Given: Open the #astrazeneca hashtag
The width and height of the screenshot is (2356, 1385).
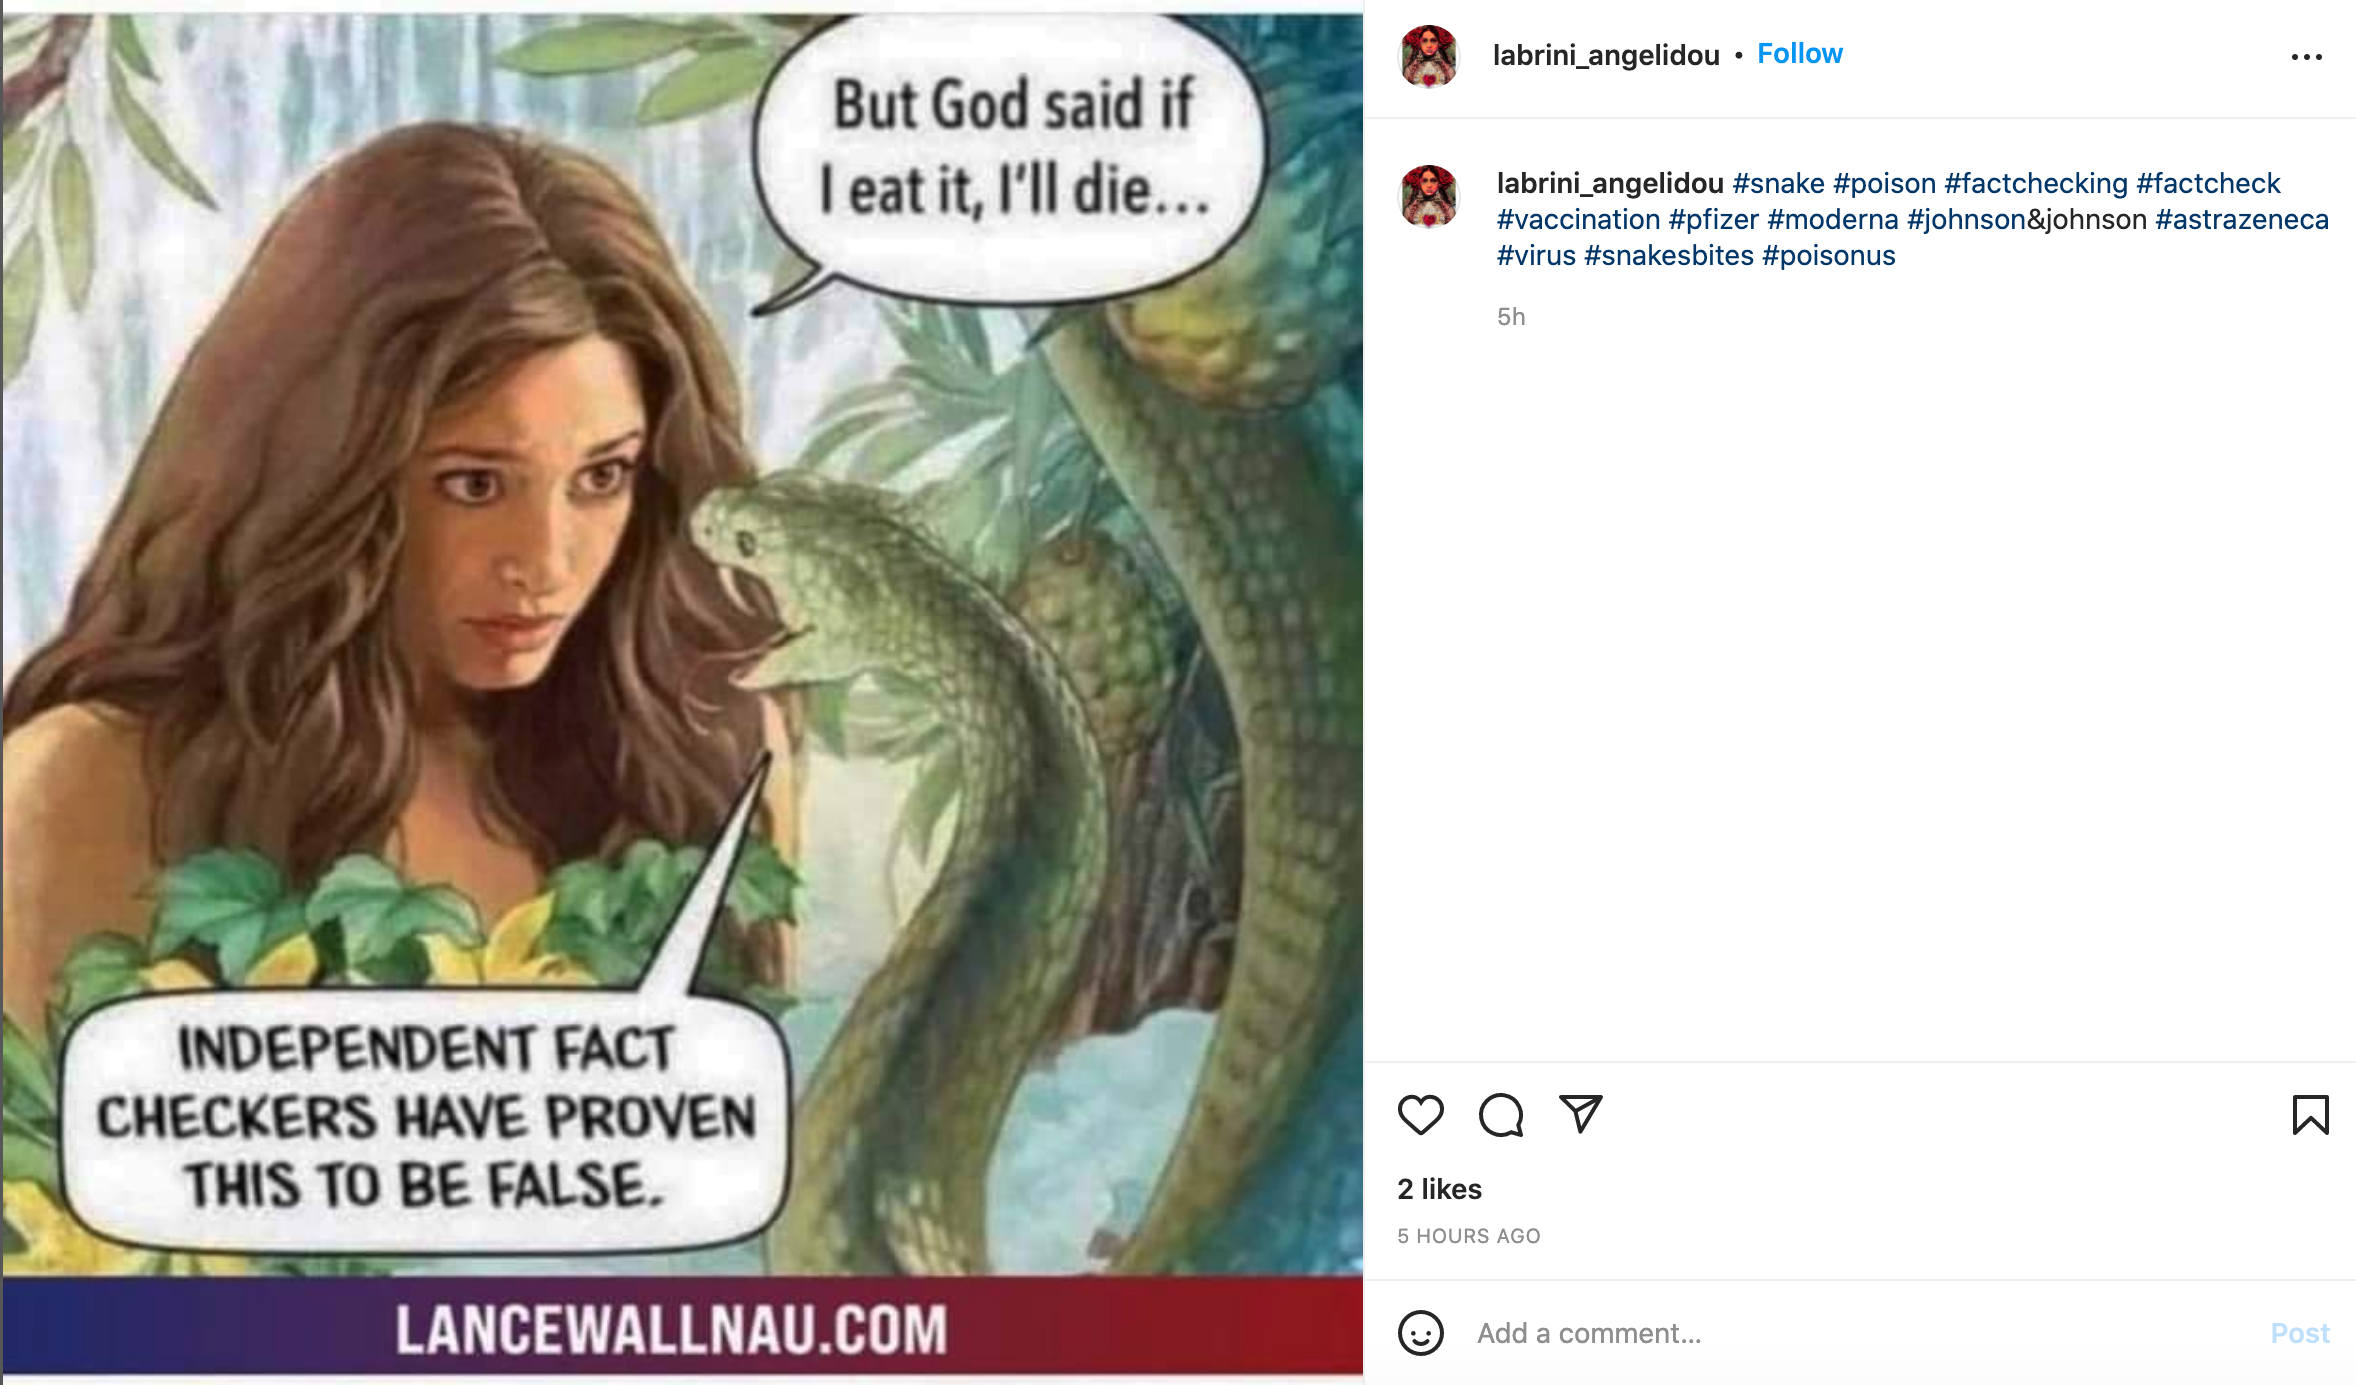Looking at the screenshot, I should tap(2241, 220).
